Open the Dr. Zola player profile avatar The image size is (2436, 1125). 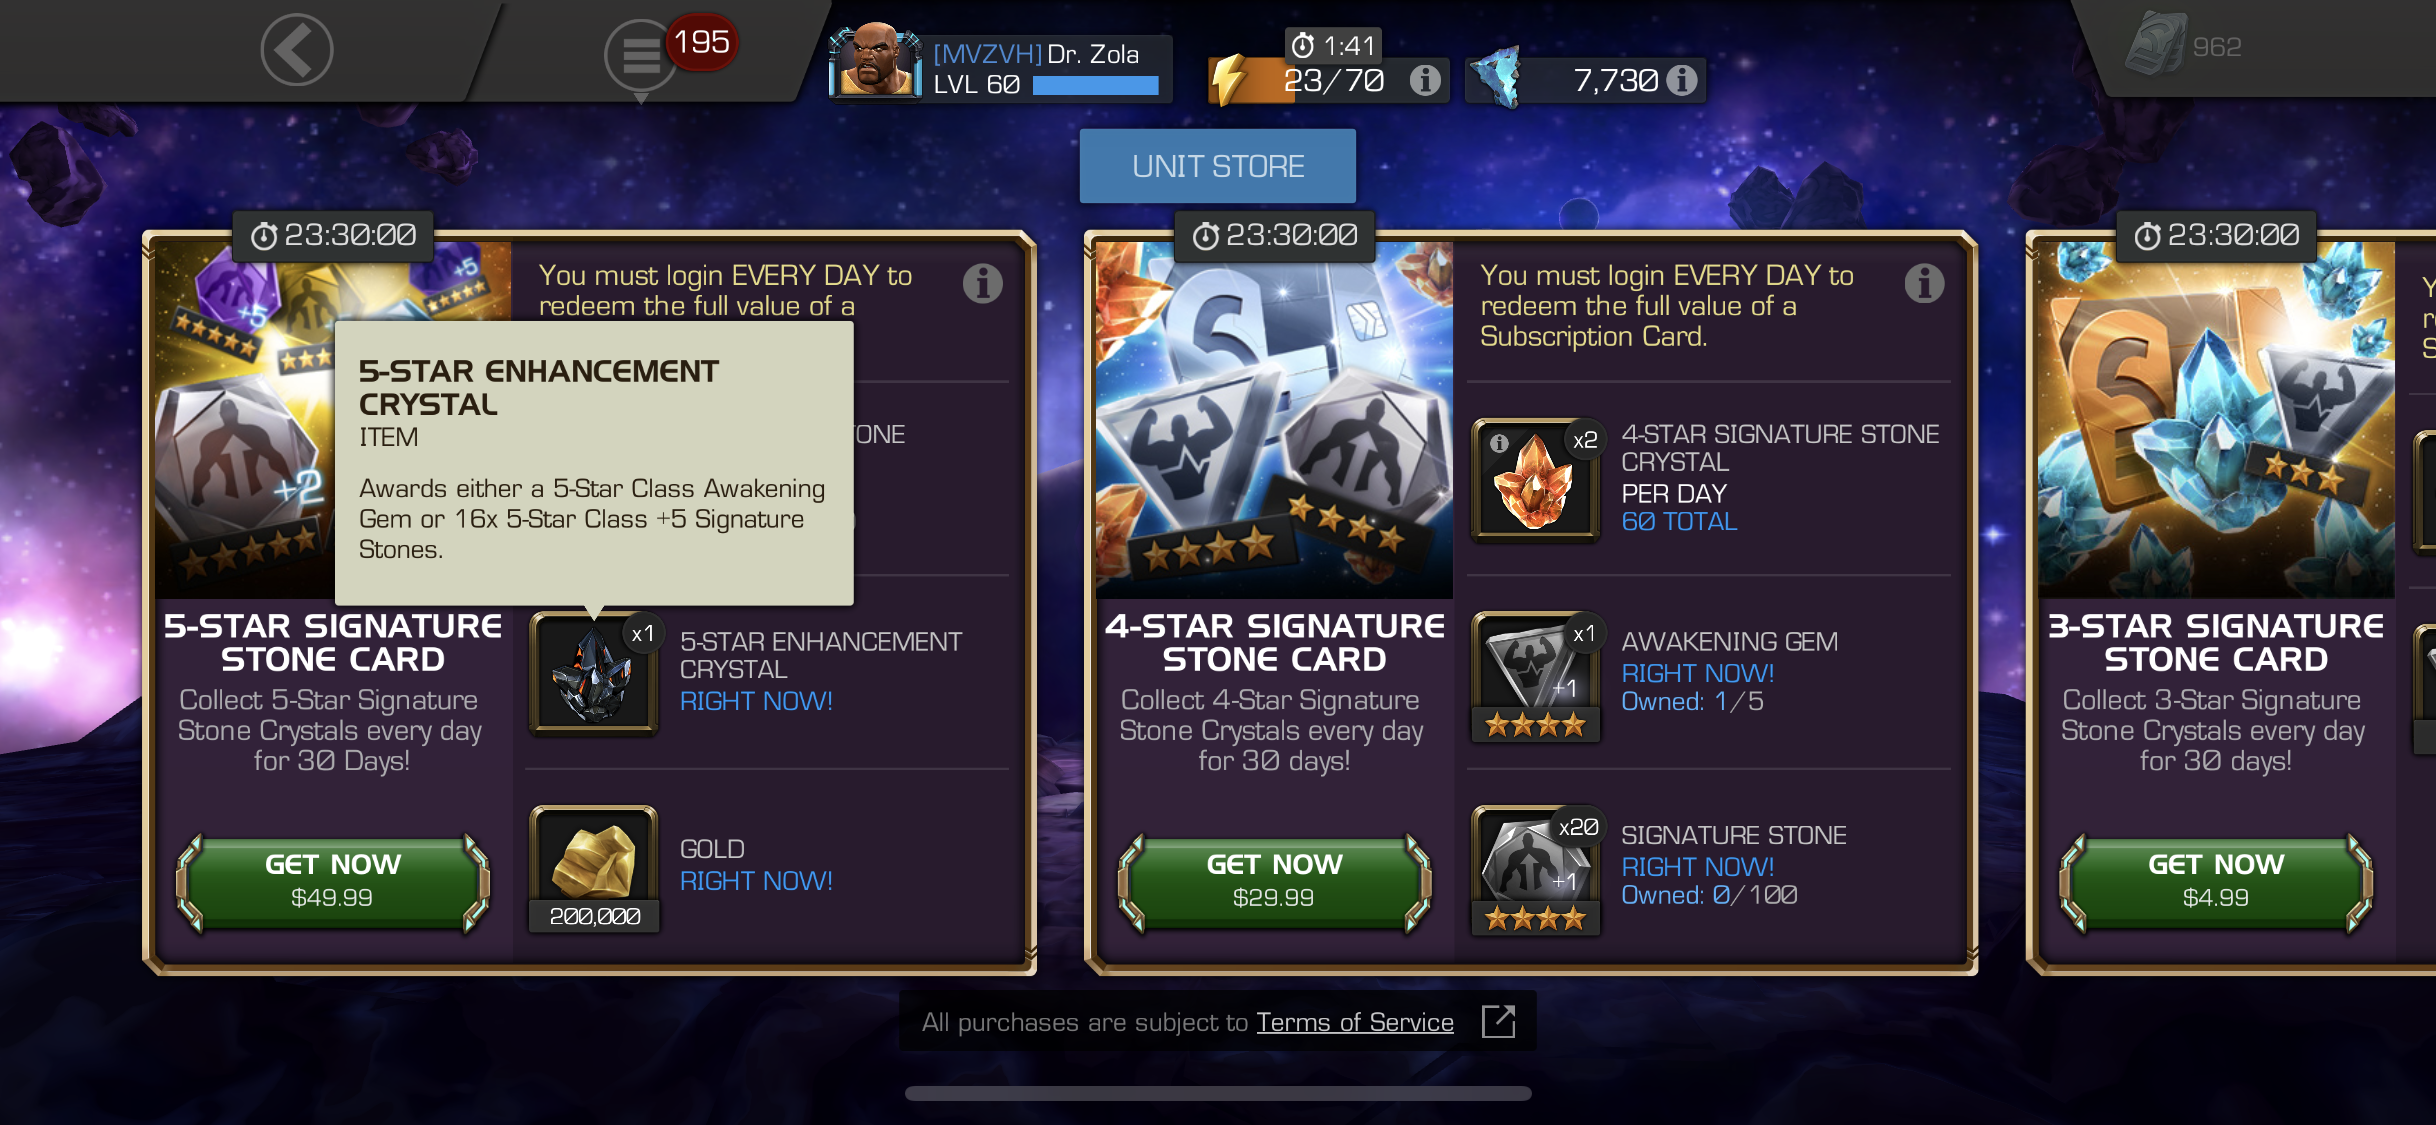(875, 60)
